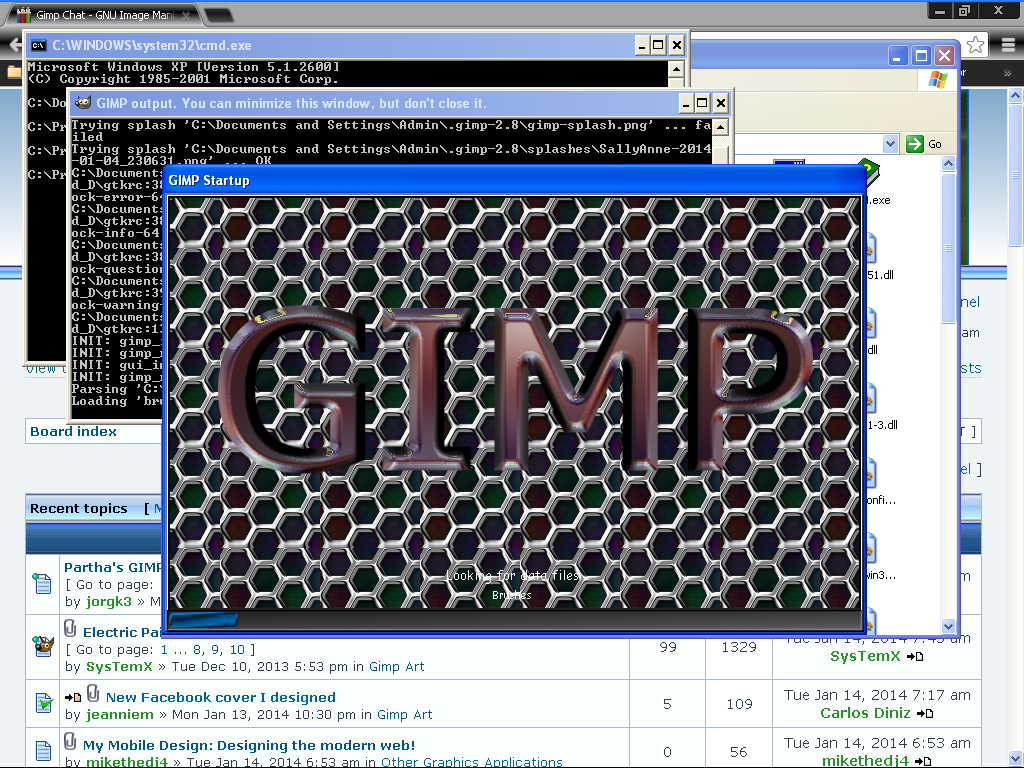Open jeanniem's profile link
The width and height of the screenshot is (1024, 768).
click(x=120, y=714)
